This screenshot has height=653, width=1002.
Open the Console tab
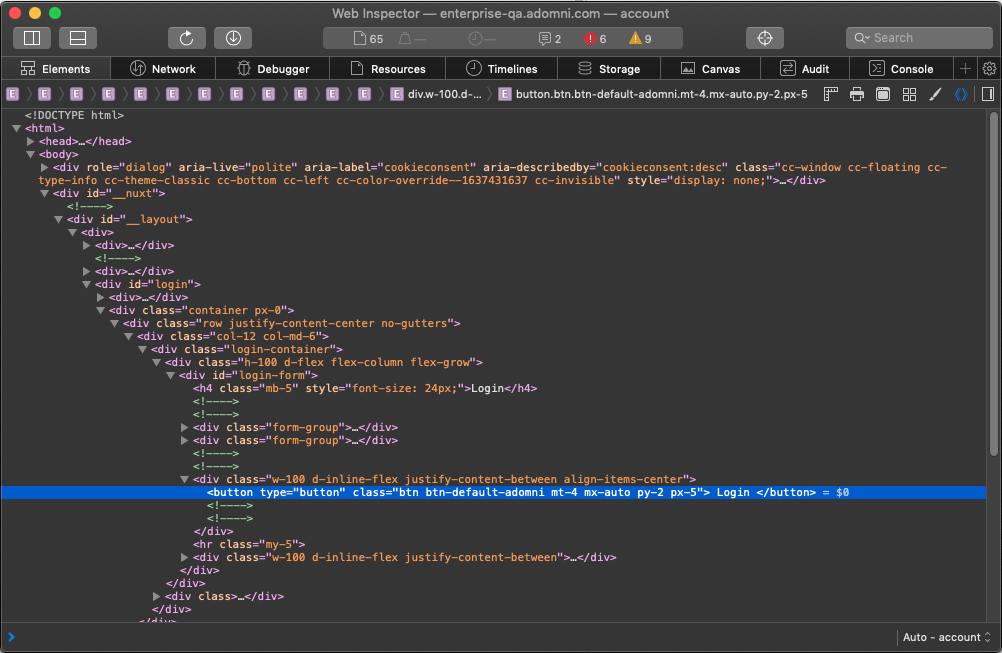tap(901, 69)
